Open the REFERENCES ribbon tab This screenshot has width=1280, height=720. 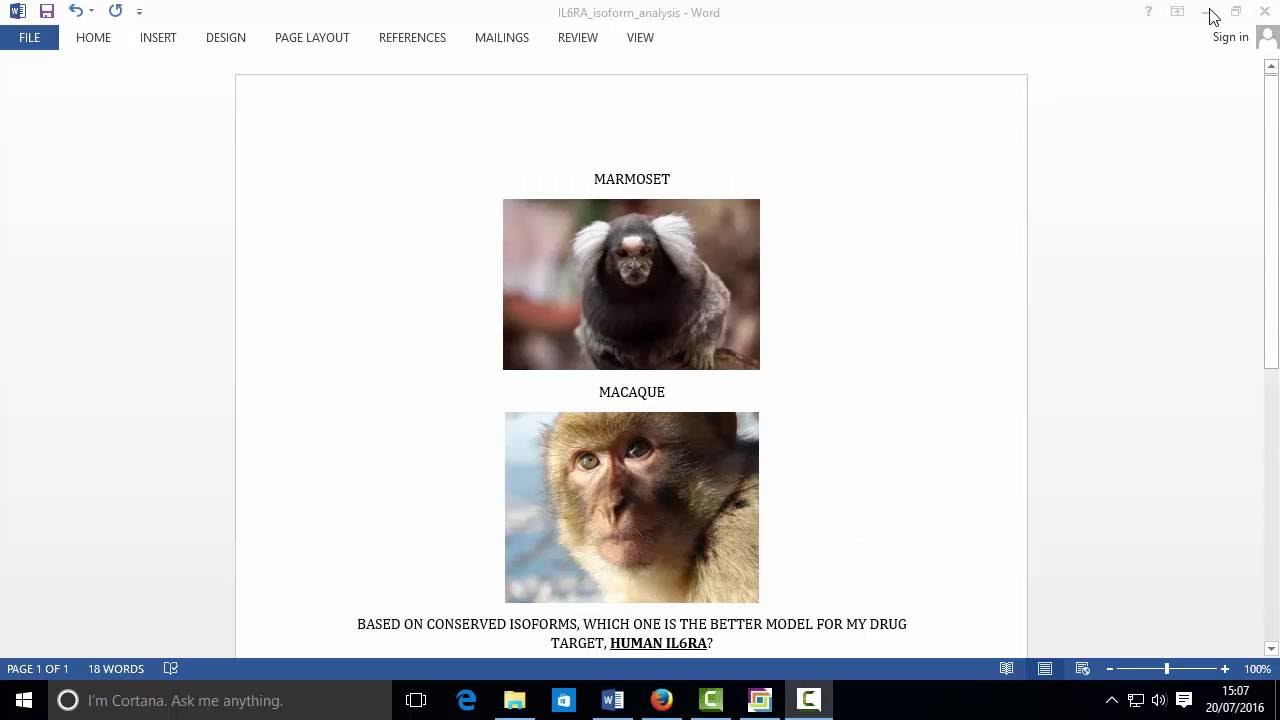[x=412, y=37]
